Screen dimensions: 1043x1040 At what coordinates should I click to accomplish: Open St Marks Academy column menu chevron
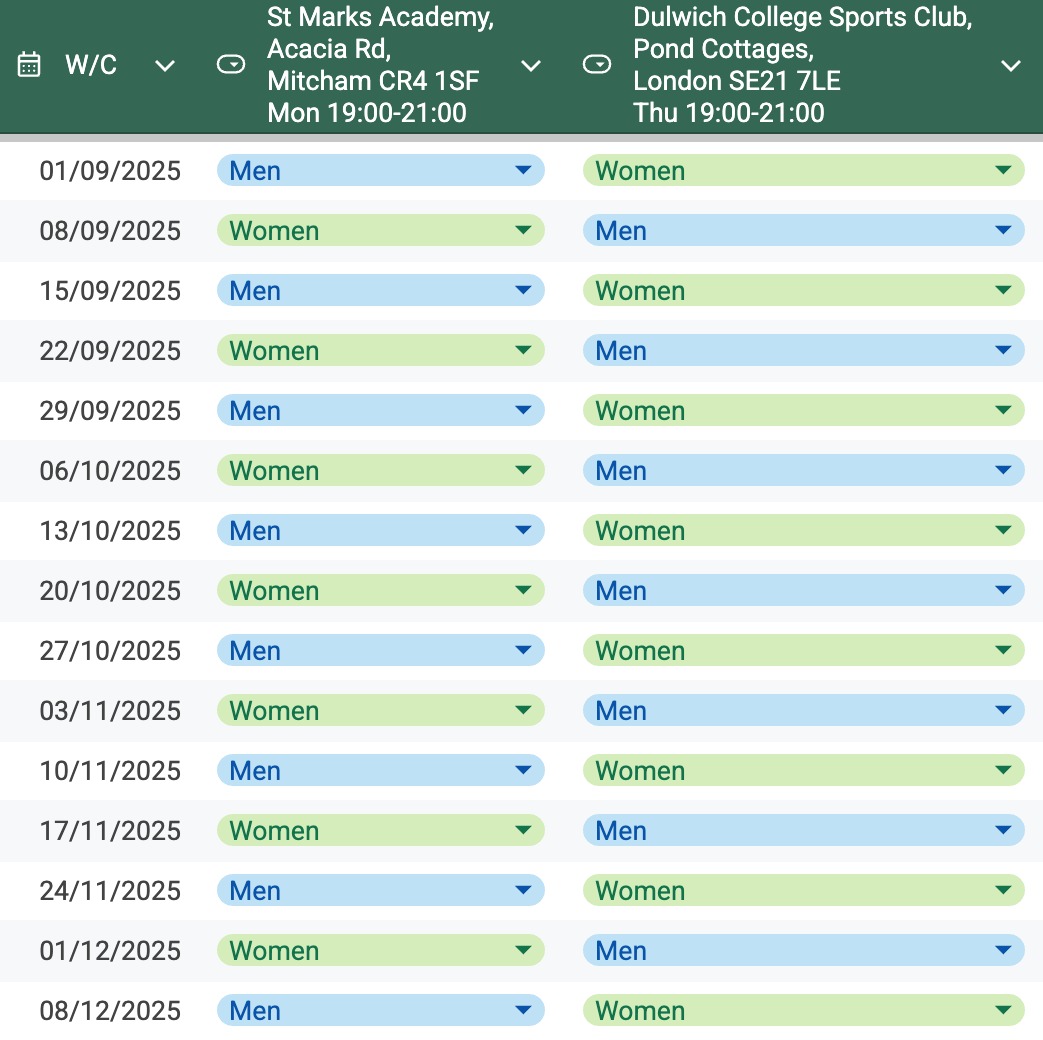point(531,66)
